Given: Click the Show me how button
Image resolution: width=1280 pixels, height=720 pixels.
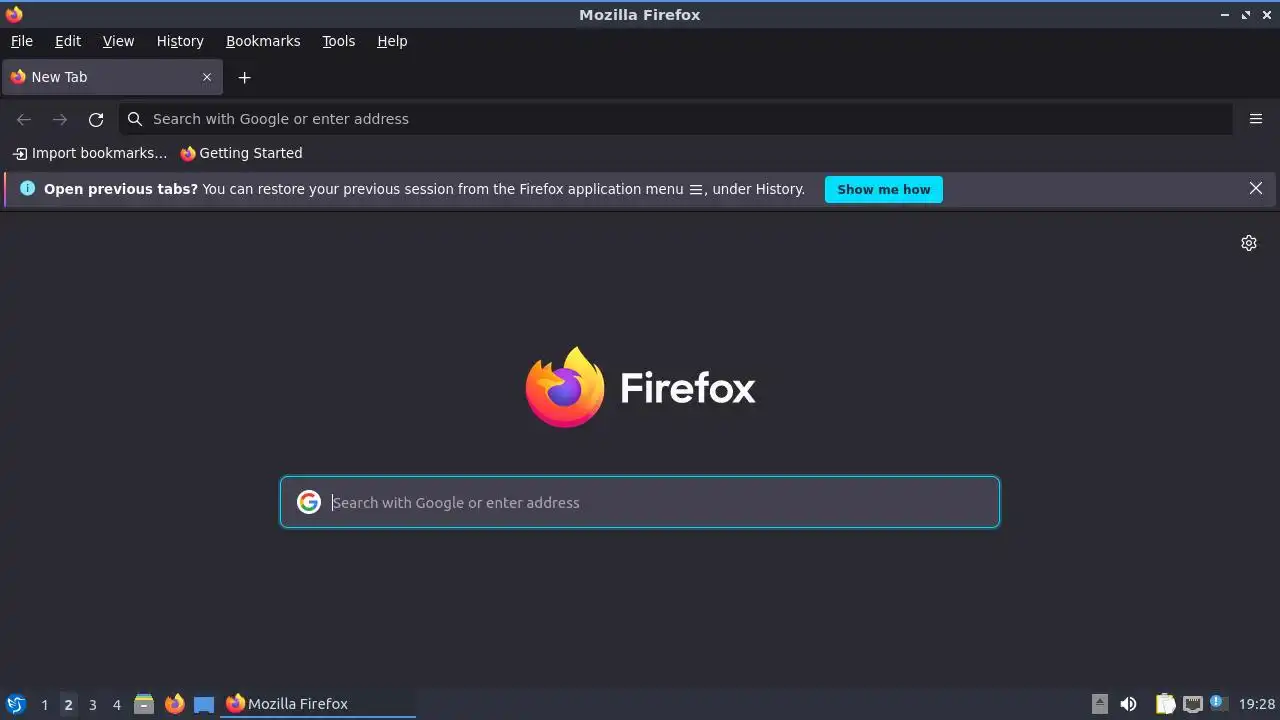Looking at the screenshot, I should 884,189.
